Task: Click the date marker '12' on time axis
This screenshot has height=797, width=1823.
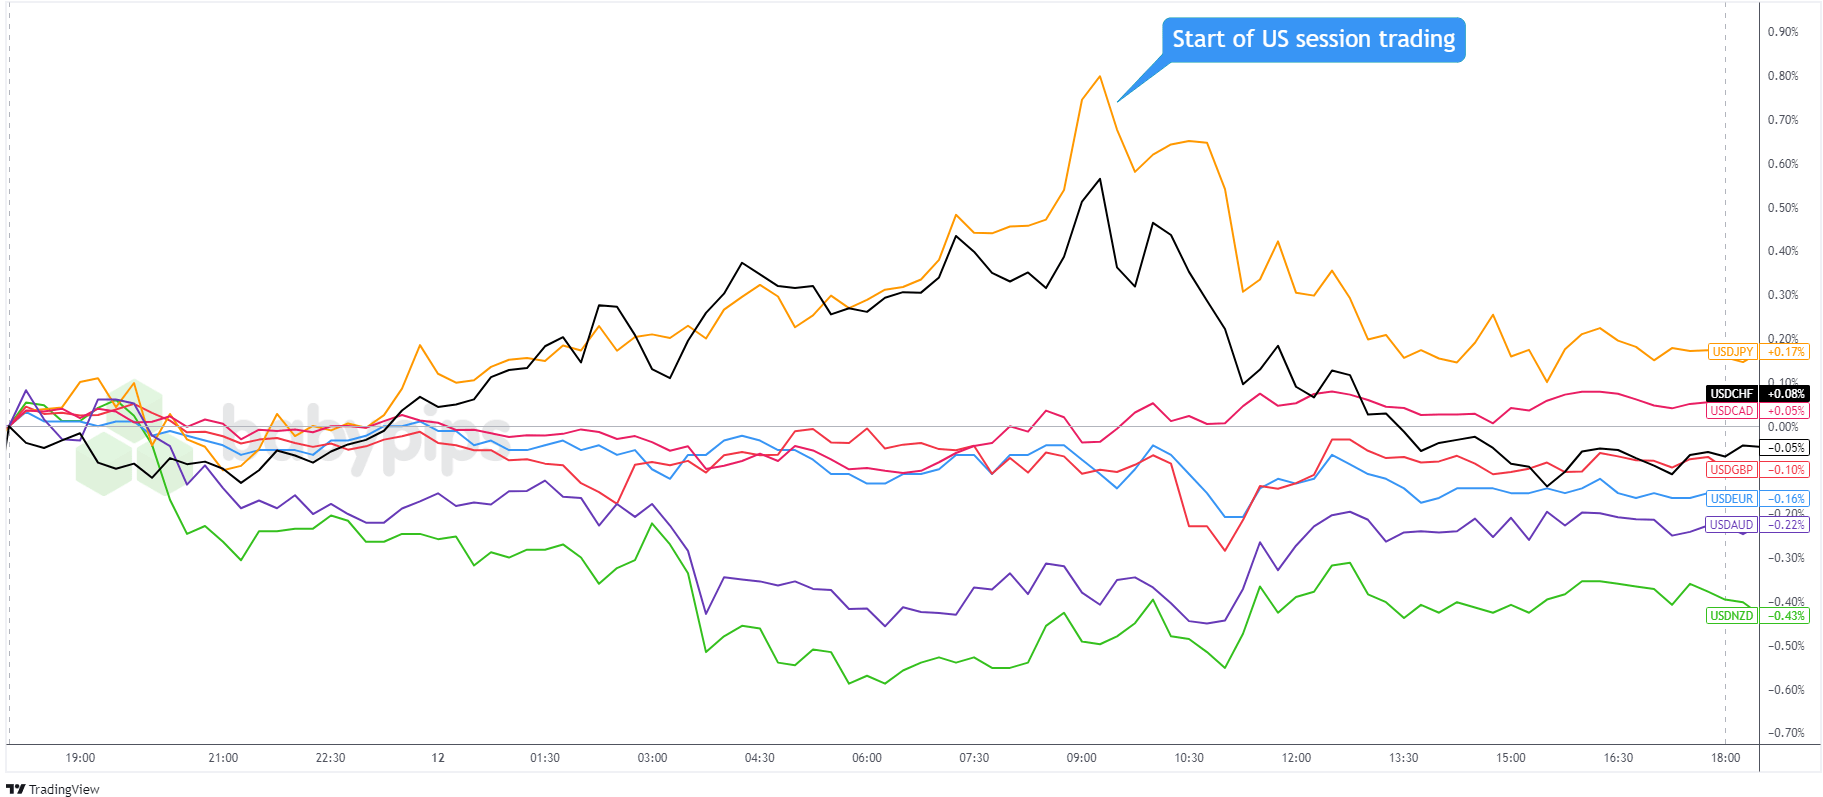Action: click(x=438, y=758)
